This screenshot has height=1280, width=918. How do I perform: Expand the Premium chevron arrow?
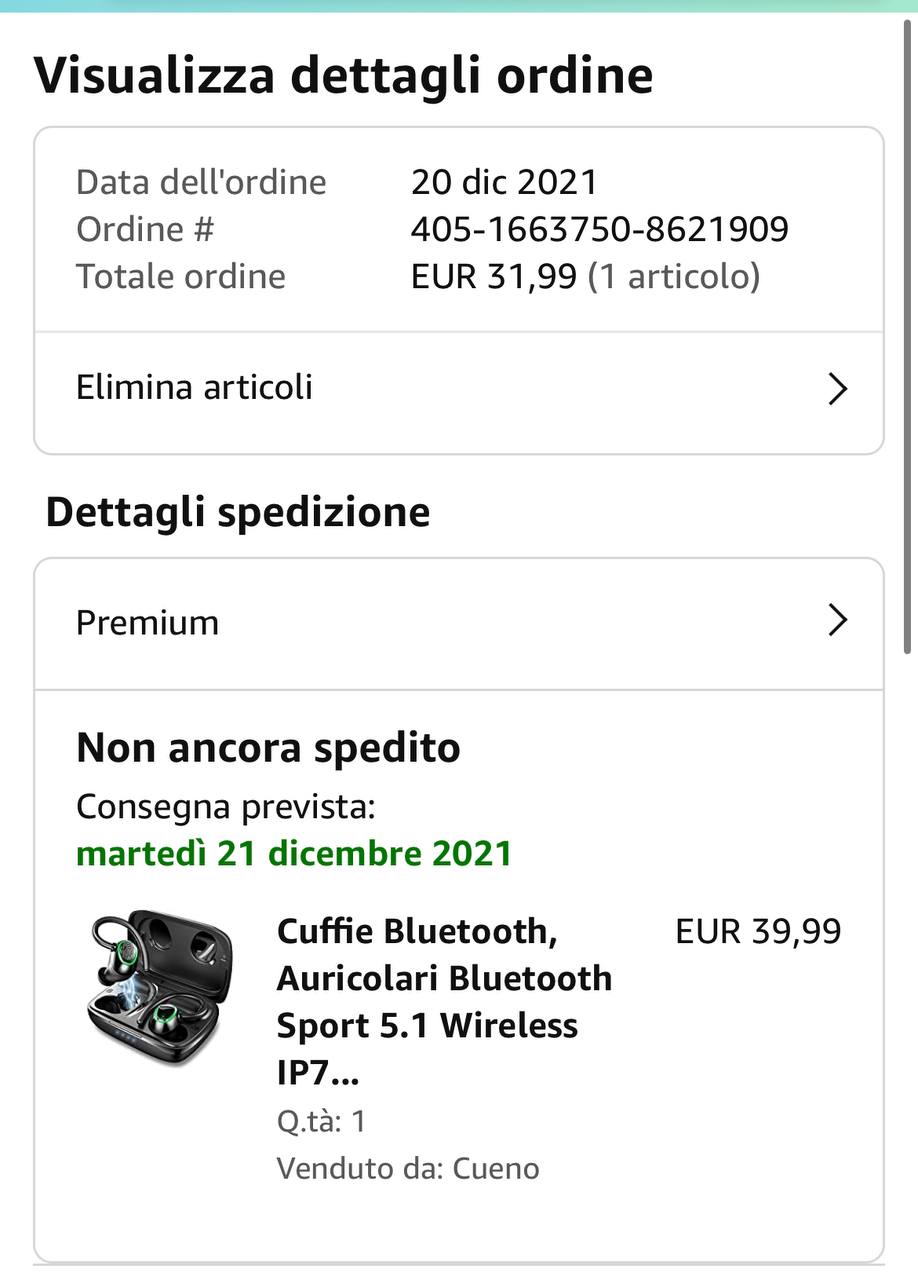click(838, 621)
